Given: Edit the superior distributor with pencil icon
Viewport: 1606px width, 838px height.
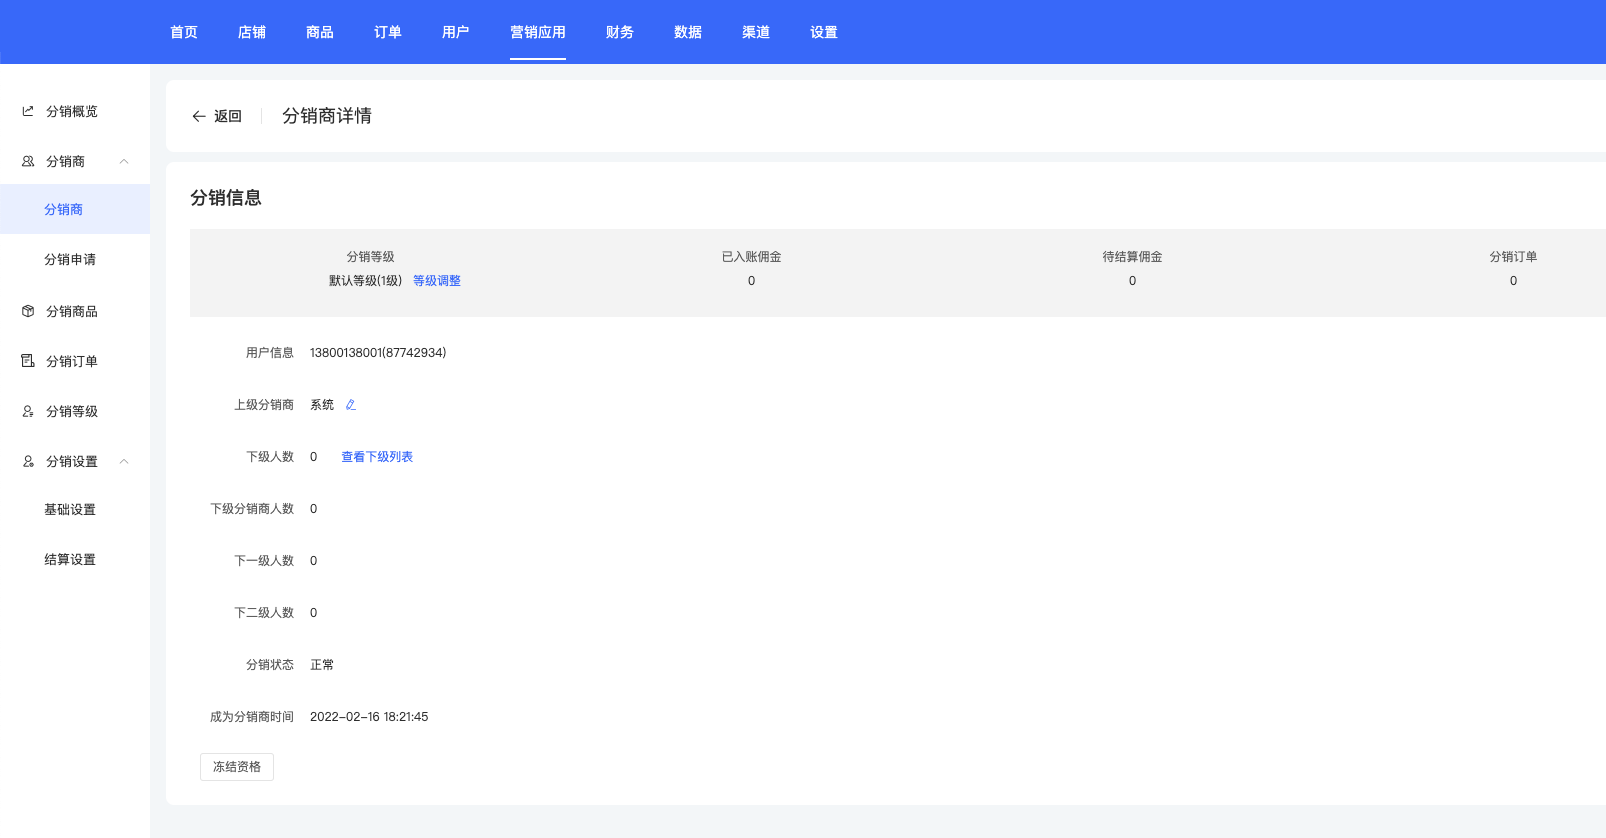Looking at the screenshot, I should tap(351, 405).
